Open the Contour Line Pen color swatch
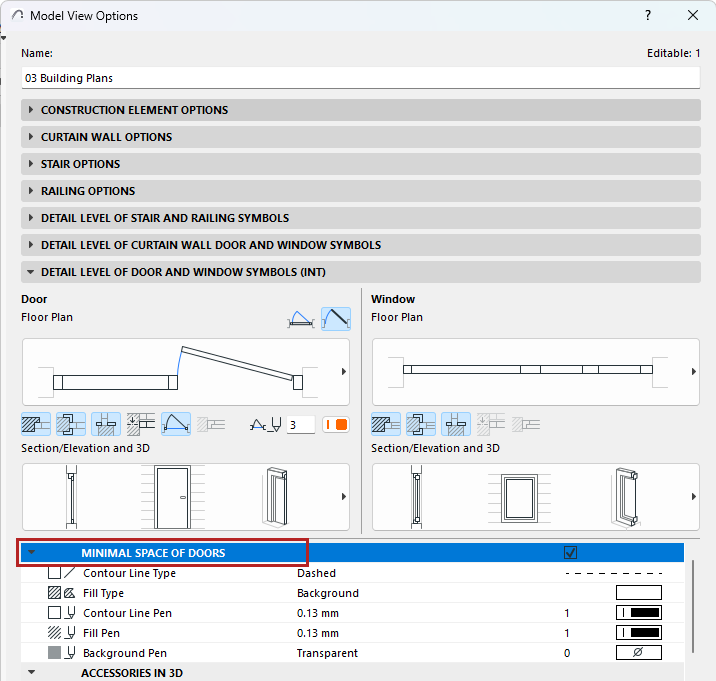 639,613
